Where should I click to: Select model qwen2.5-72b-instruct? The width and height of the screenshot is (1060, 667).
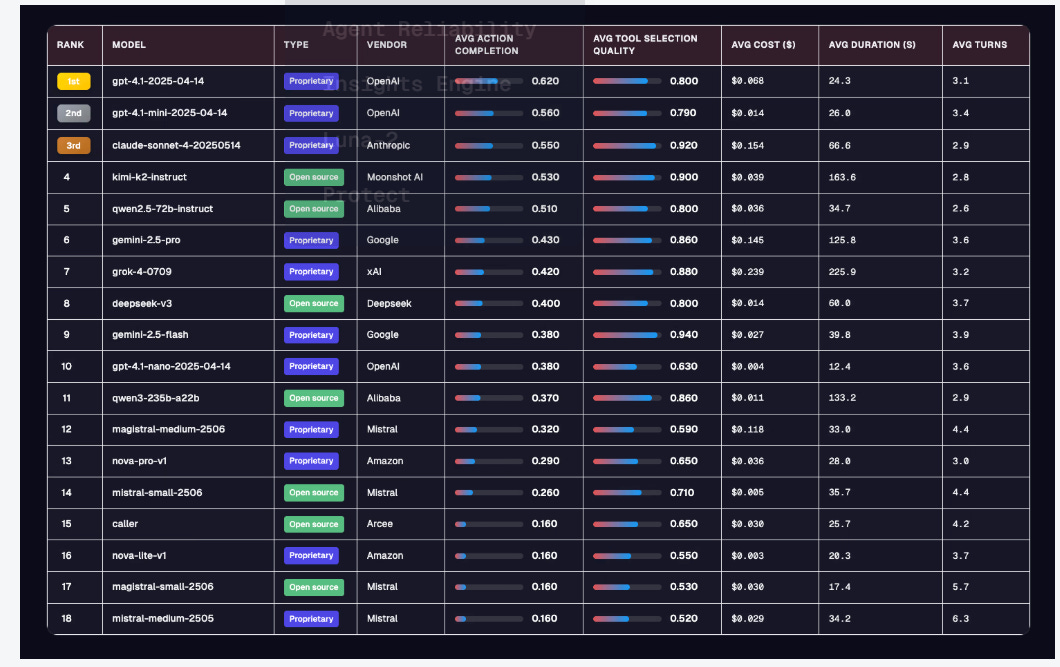tap(162, 209)
